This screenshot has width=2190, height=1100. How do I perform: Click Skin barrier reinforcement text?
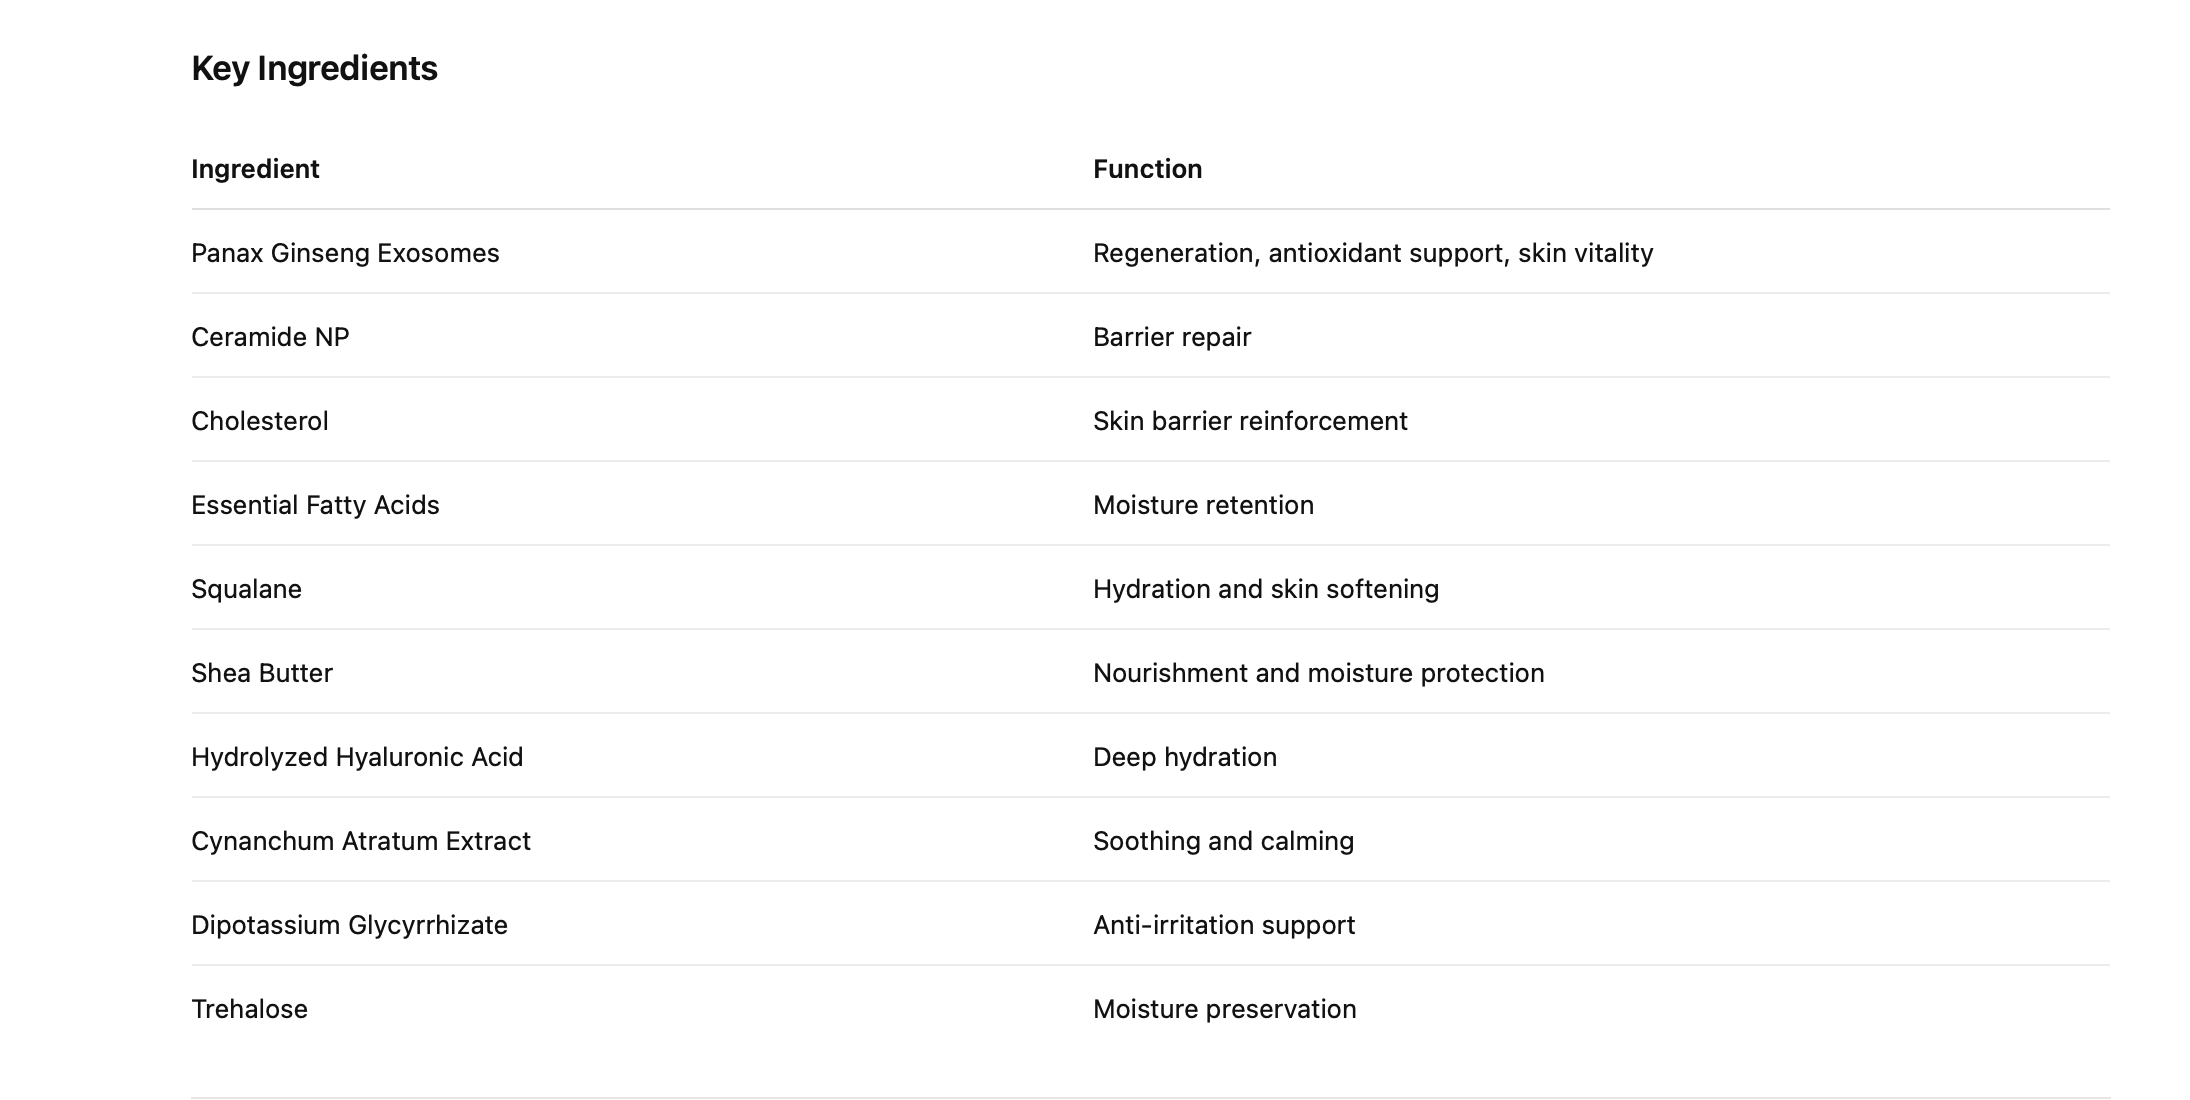coord(1250,421)
